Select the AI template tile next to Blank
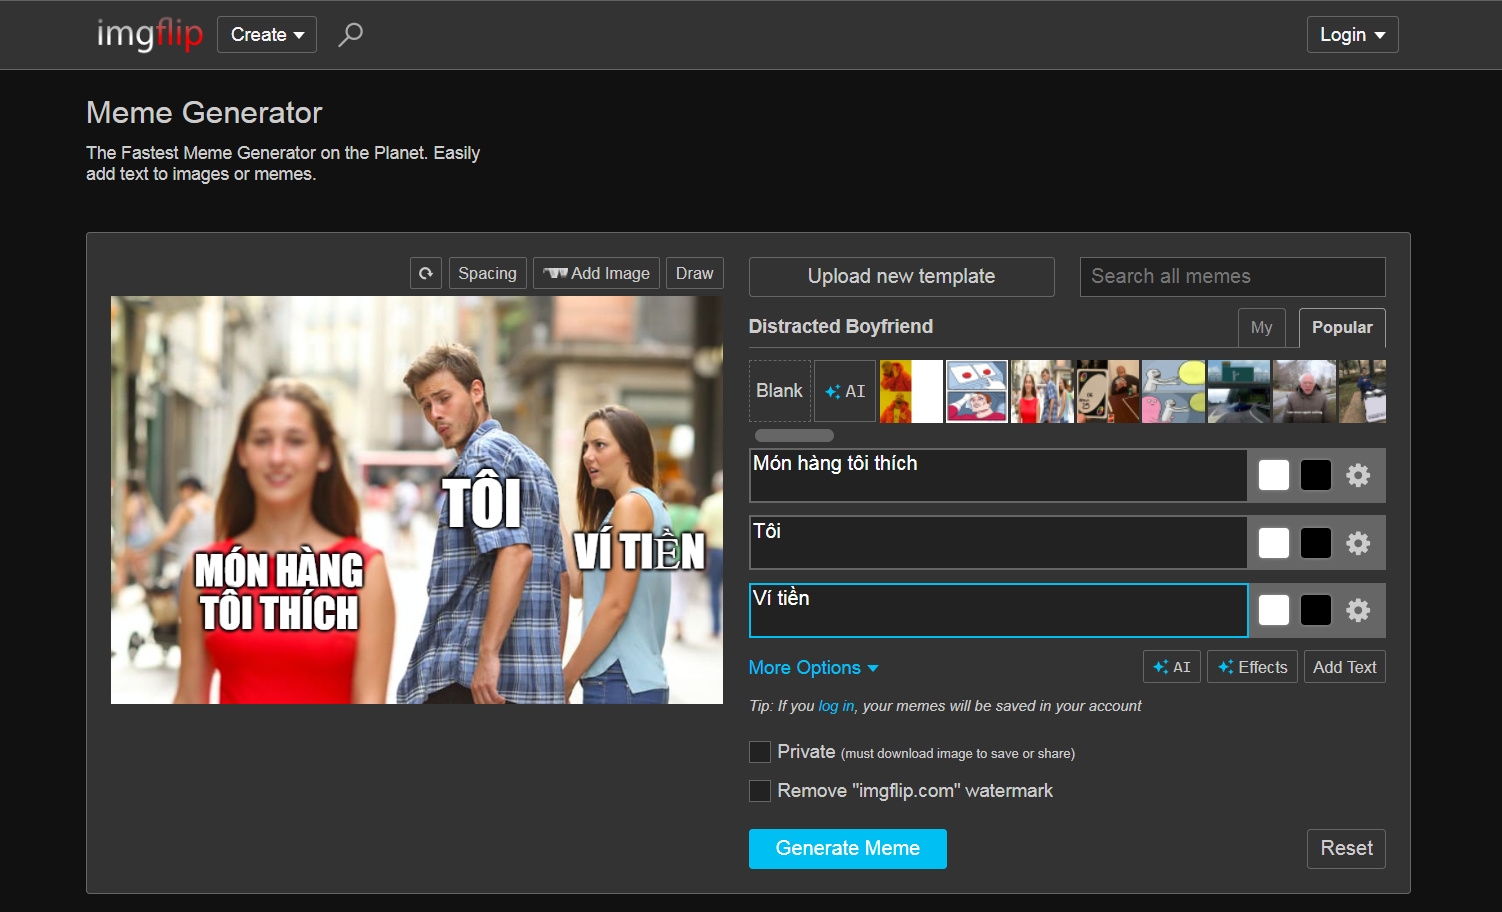The image size is (1502, 912). pos(845,391)
